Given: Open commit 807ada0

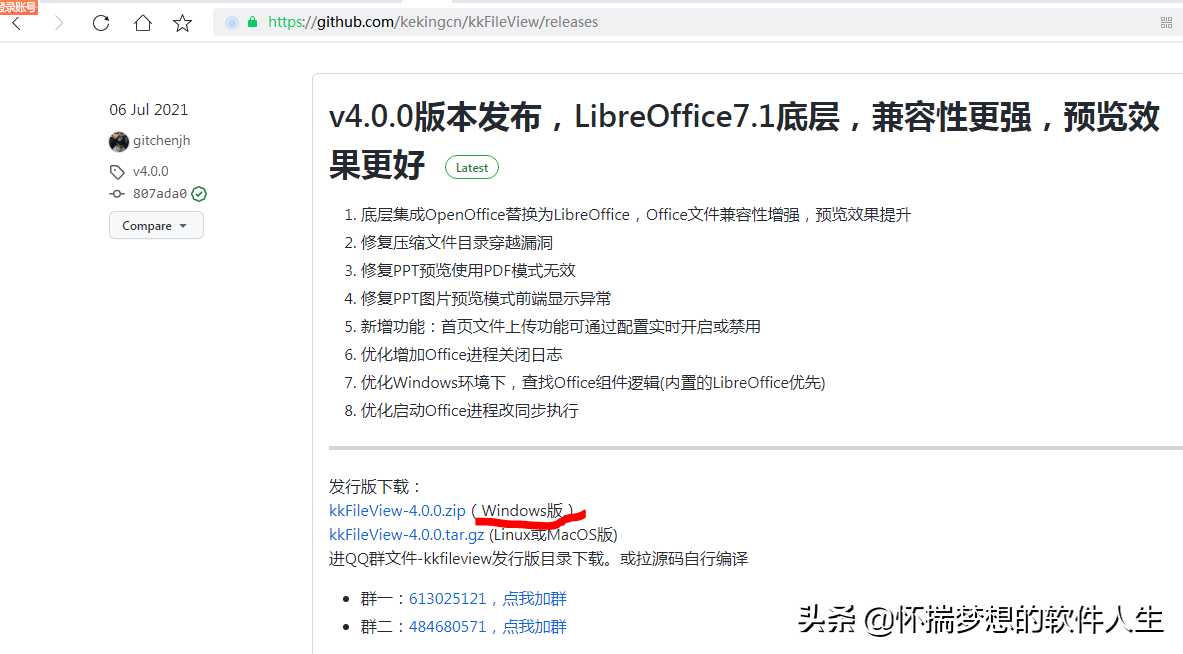Looking at the screenshot, I should tap(160, 194).
